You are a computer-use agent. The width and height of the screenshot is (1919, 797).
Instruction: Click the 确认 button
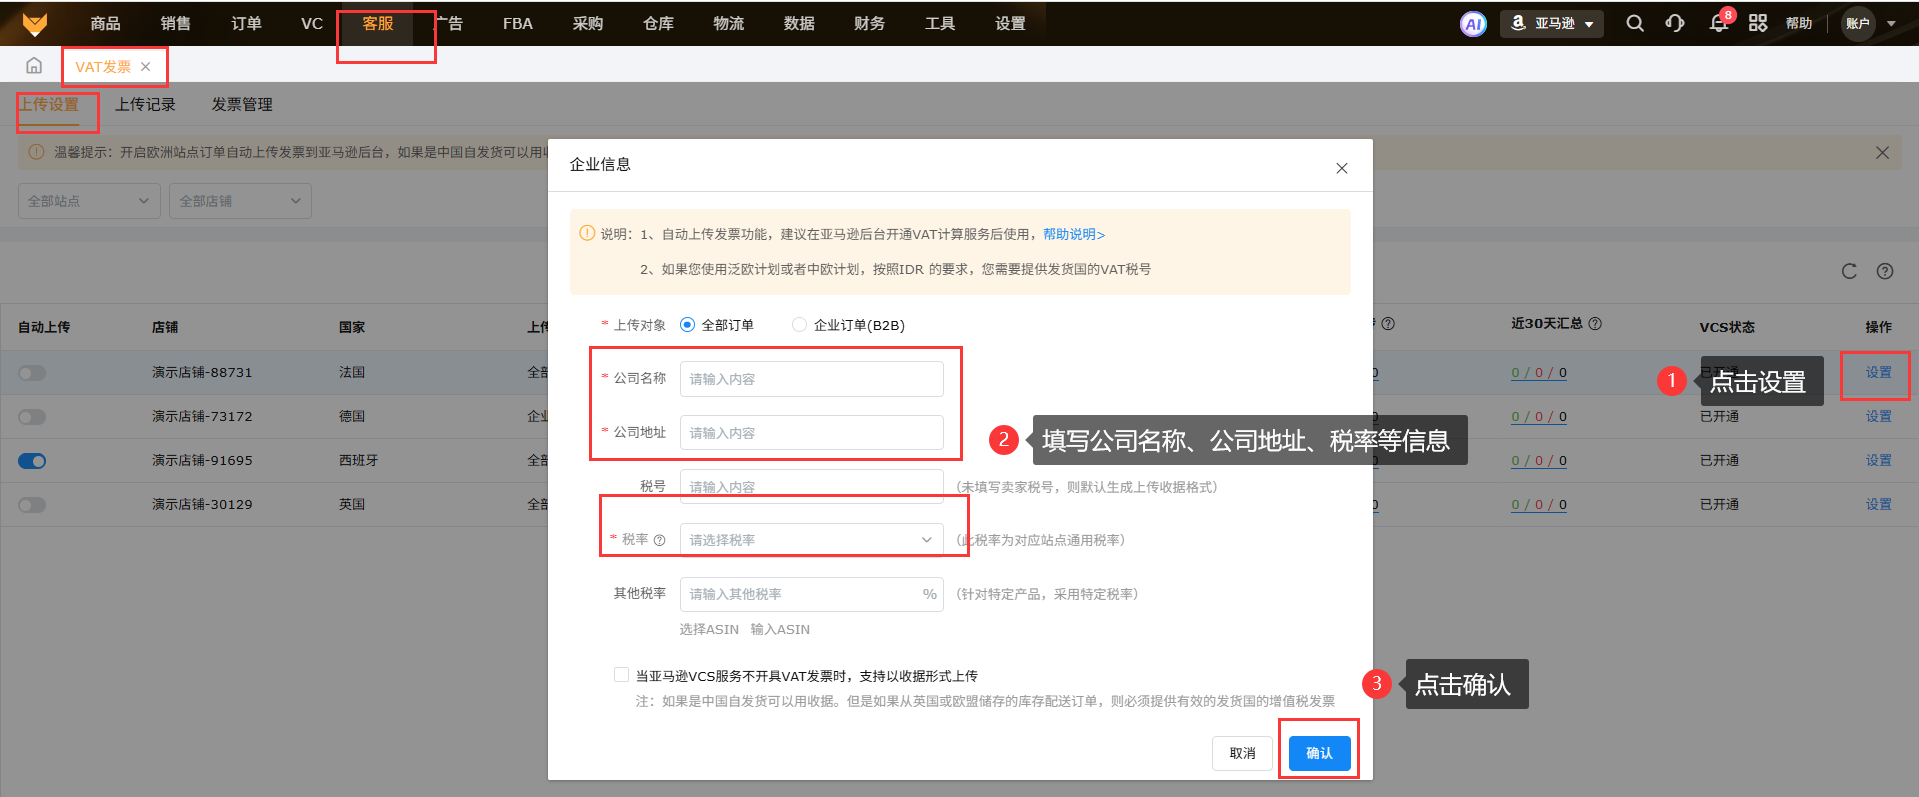[x=1319, y=753]
